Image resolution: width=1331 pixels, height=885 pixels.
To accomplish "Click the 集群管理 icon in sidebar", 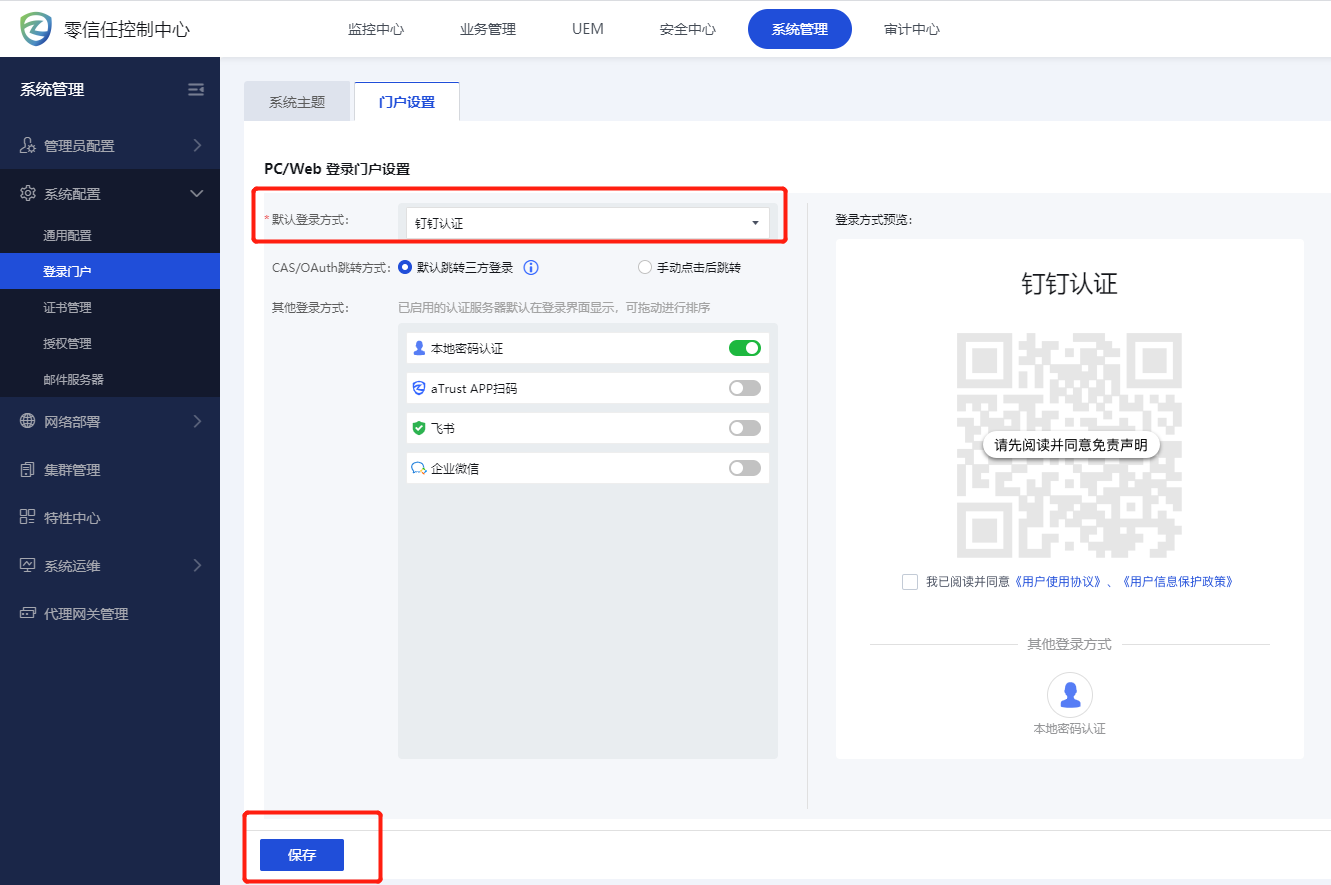I will pos(28,469).
